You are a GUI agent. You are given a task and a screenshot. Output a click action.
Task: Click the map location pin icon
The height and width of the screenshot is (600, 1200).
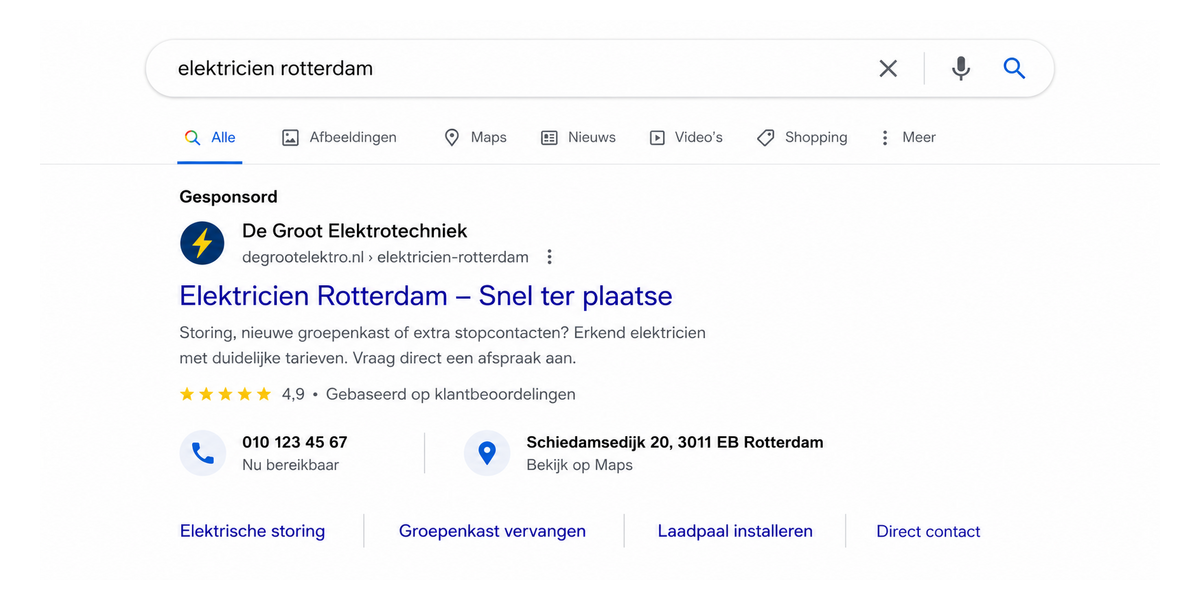coord(487,454)
